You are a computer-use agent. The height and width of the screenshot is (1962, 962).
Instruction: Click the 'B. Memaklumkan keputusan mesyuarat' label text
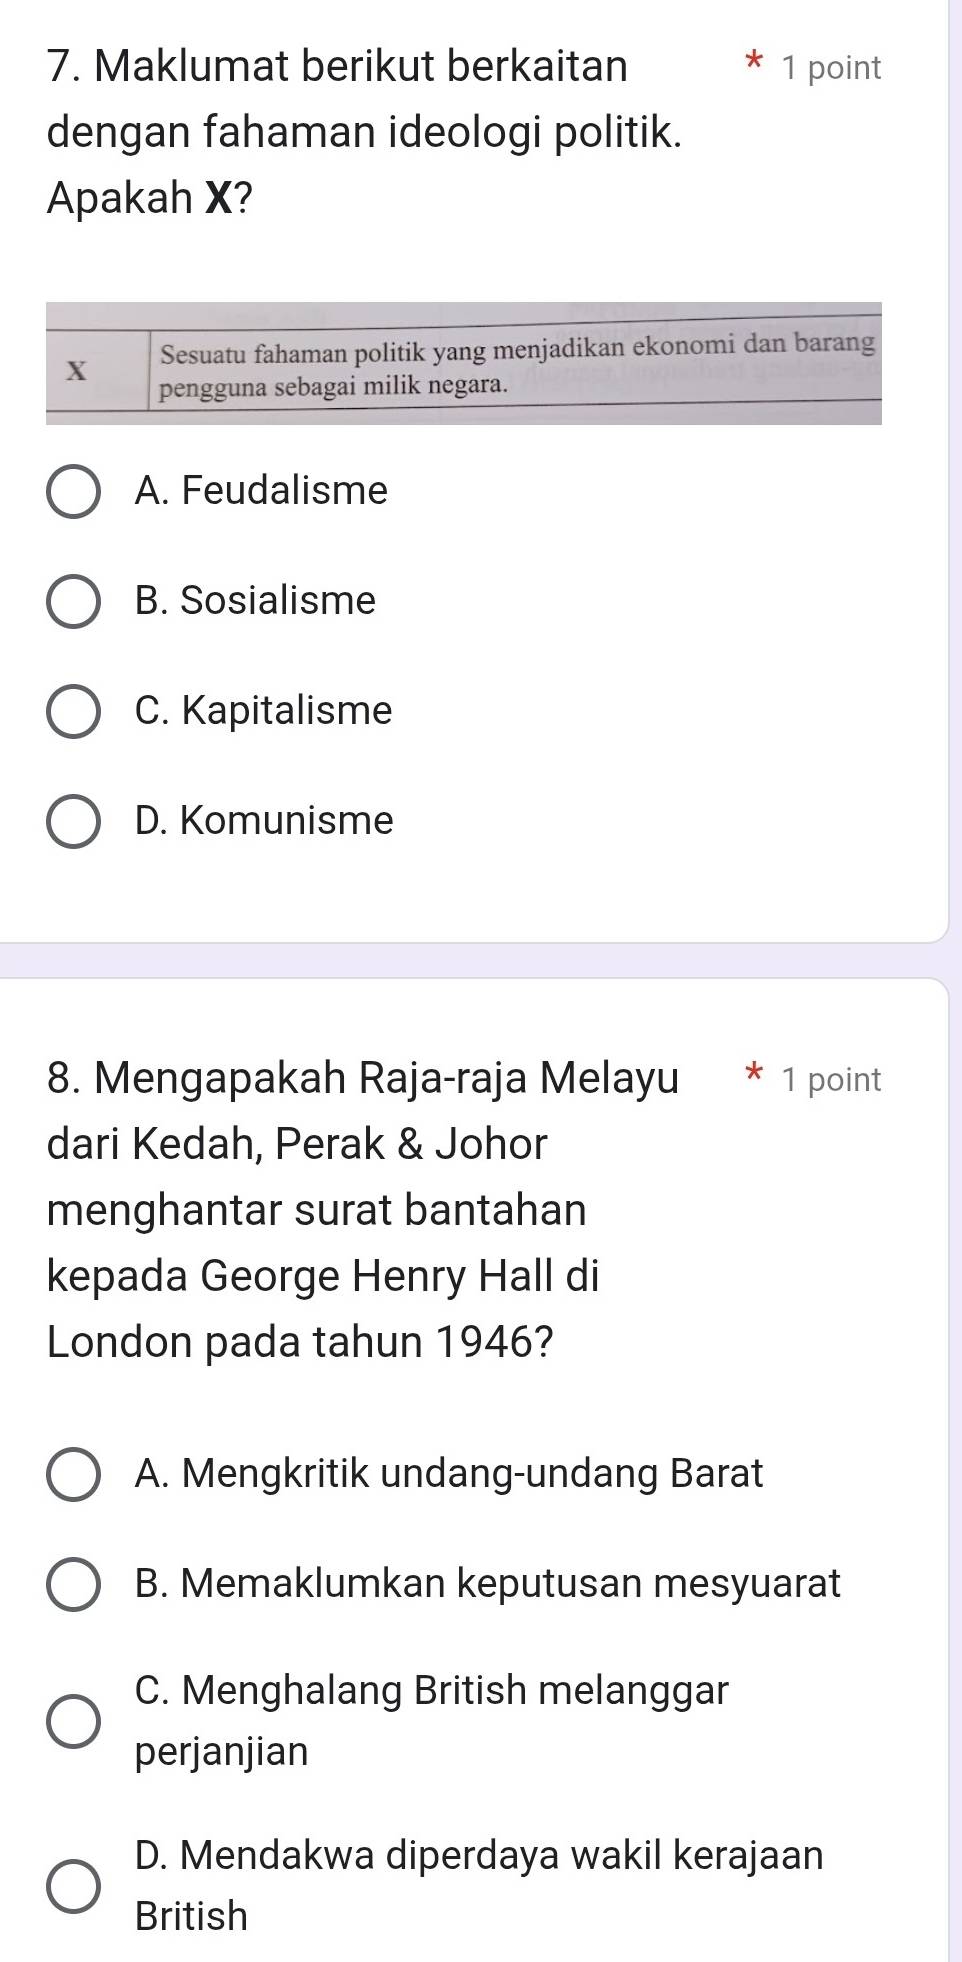click(x=487, y=1584)
